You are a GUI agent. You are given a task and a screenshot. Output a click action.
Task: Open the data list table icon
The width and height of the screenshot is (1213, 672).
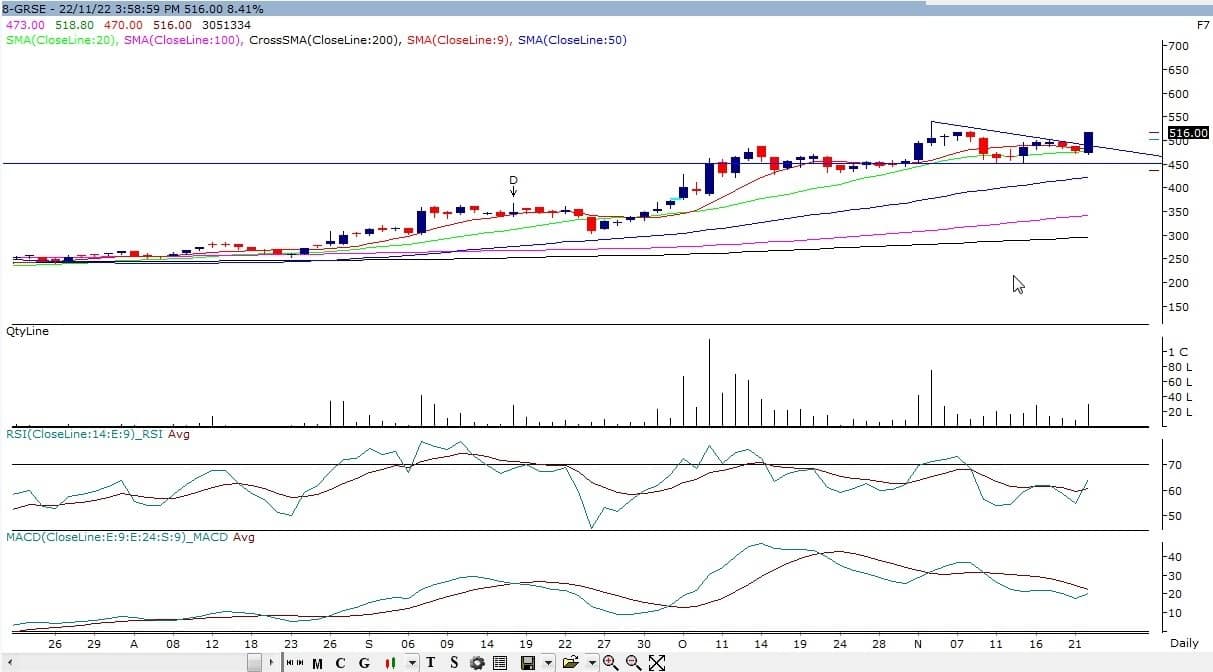[500, 662]
